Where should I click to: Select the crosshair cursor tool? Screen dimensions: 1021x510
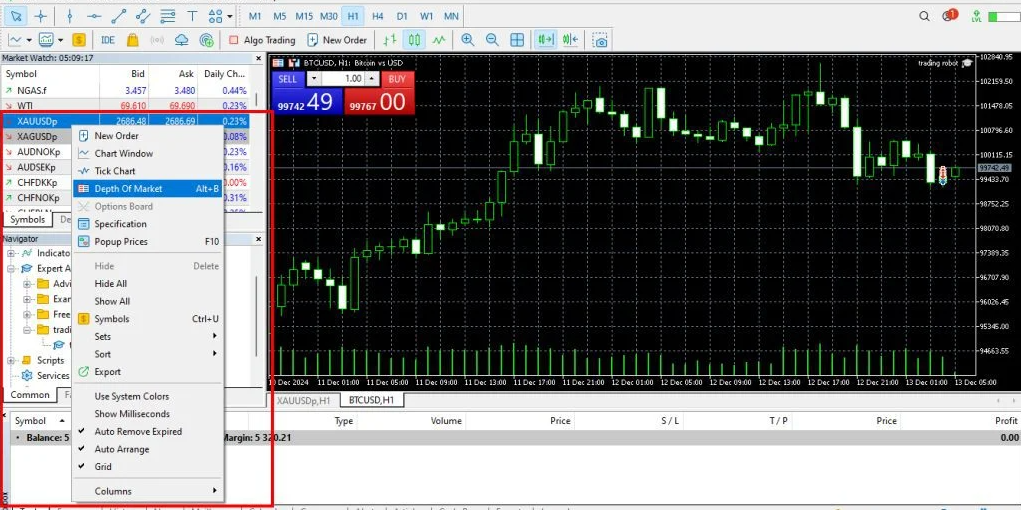tap(41, 16)
